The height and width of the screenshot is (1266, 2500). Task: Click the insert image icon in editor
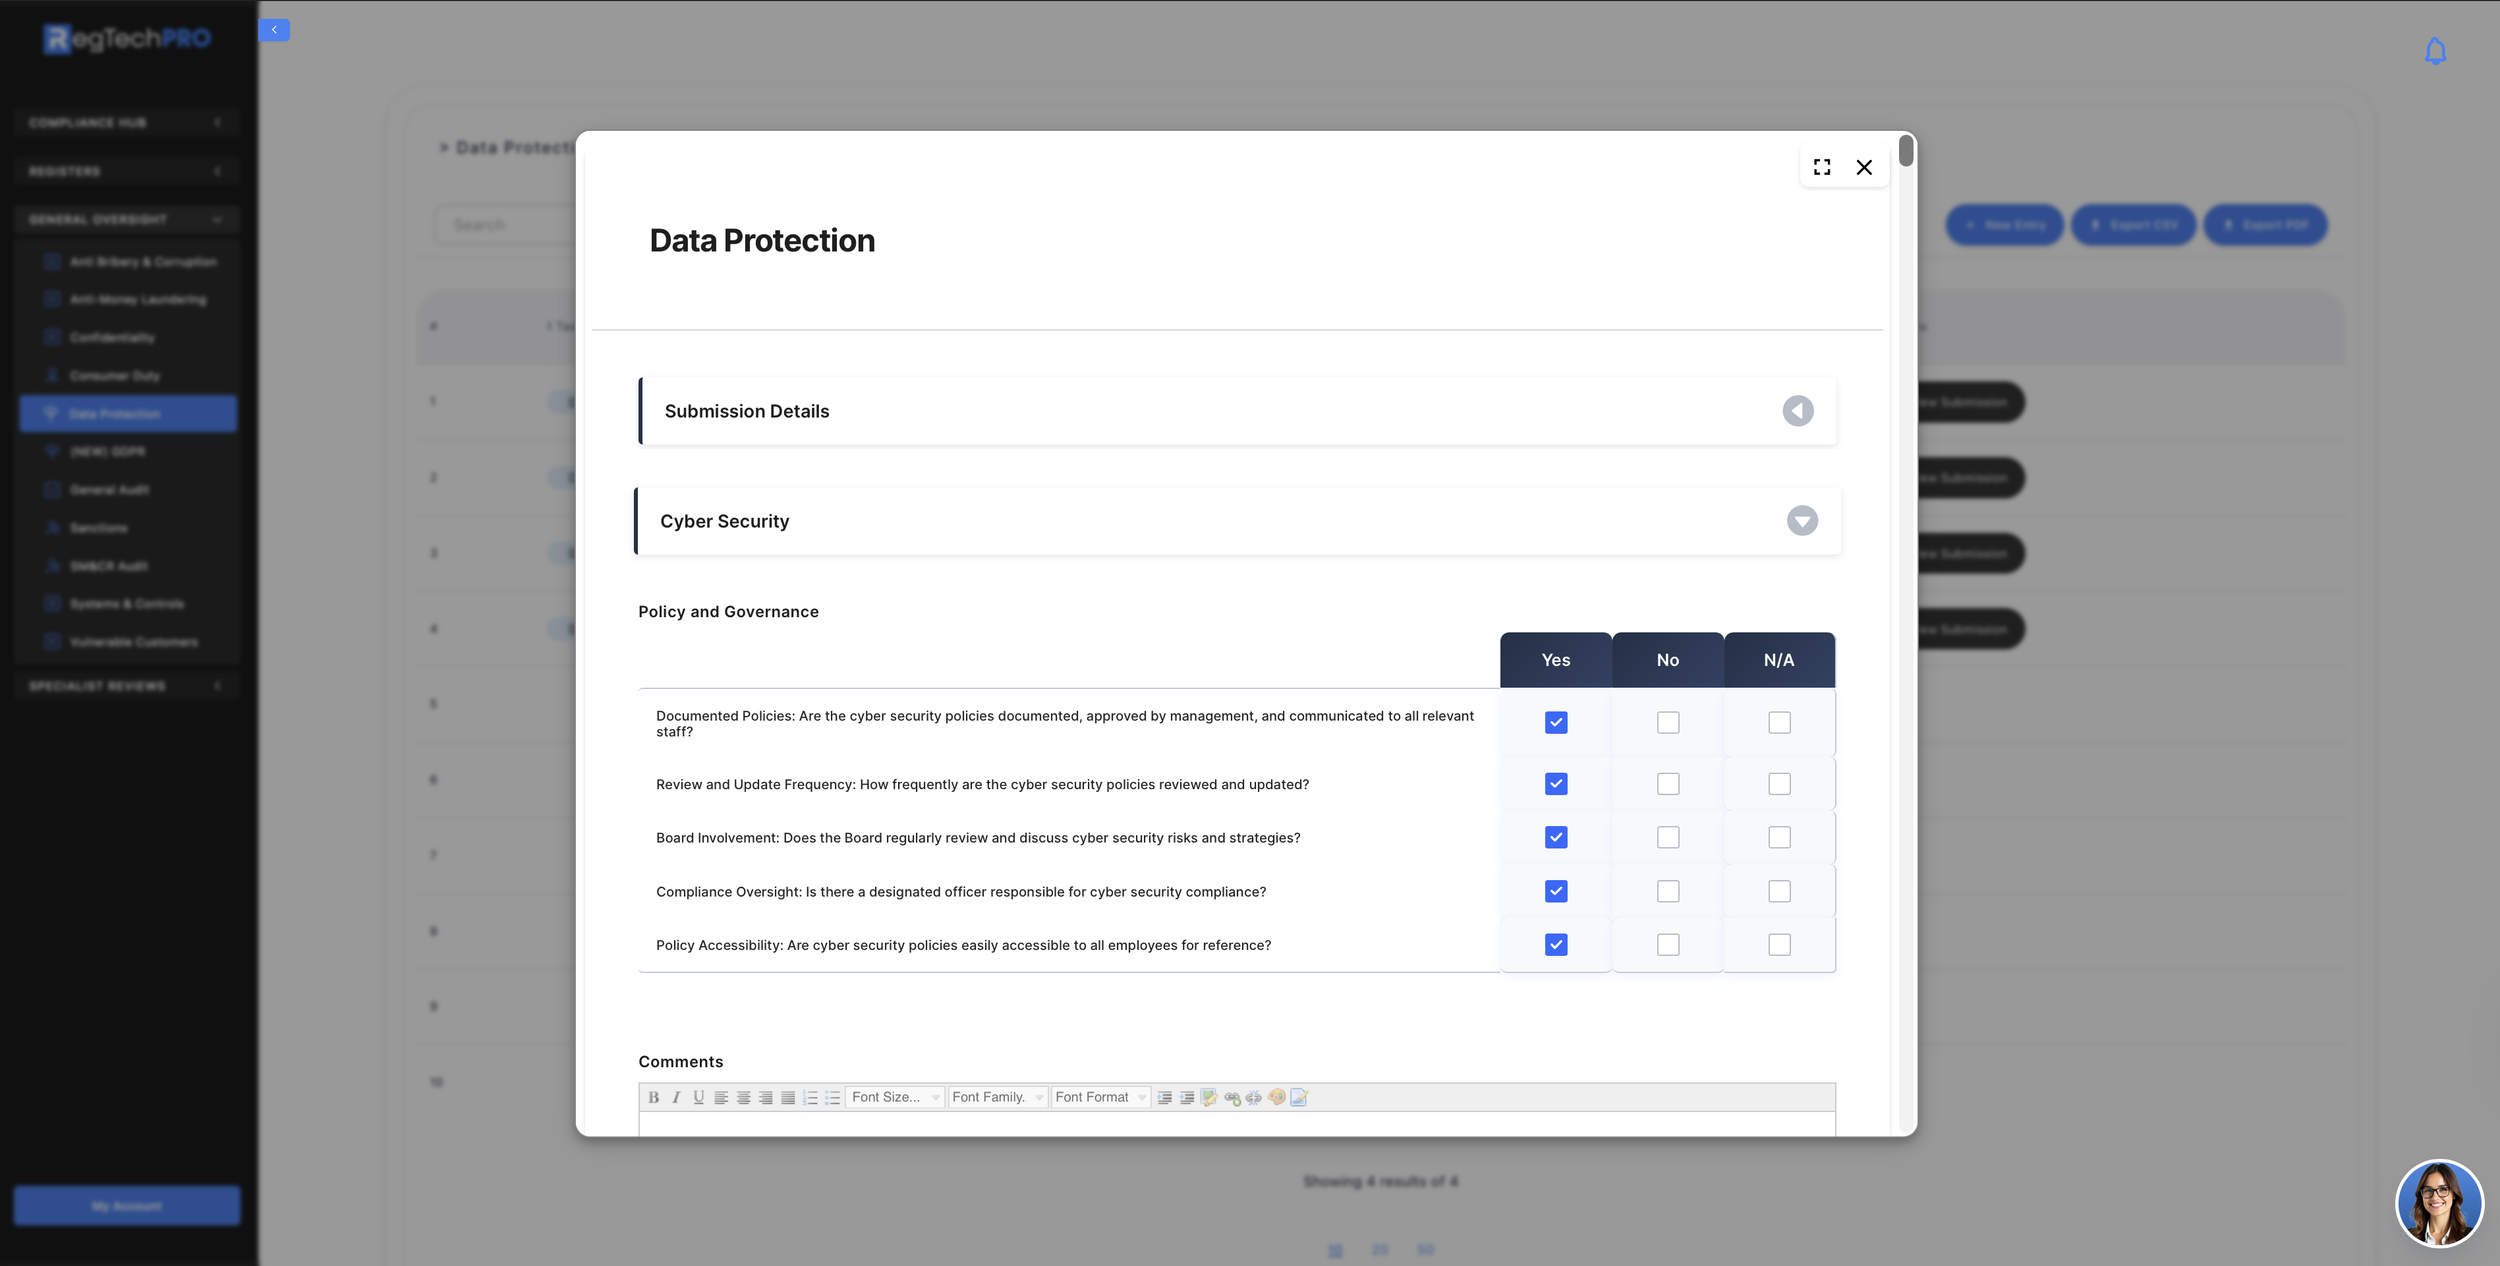pos(1209,1097)
